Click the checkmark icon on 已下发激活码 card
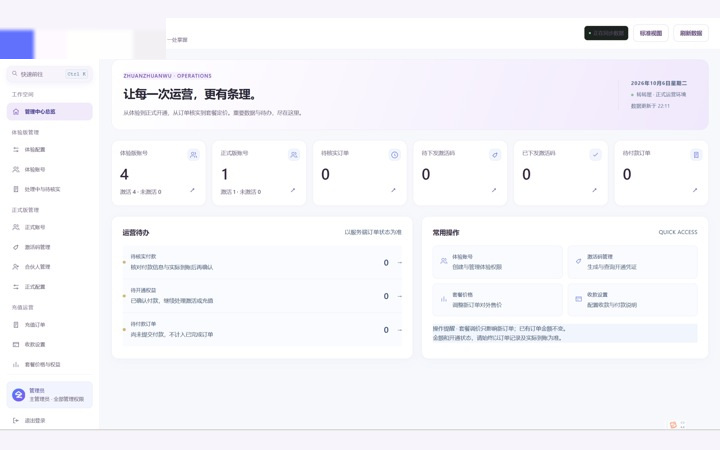 (x=596, y=155)
